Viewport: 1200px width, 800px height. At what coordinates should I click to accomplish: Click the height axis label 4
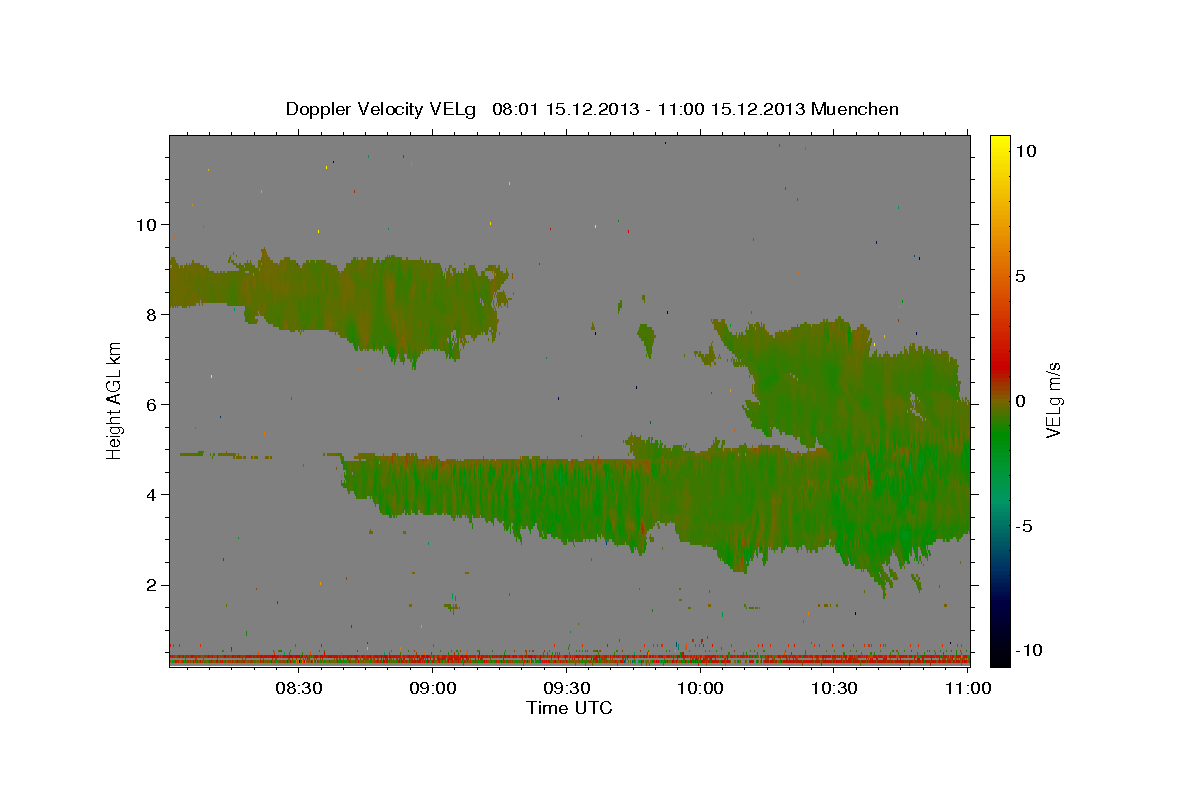pyautogui.click(x=152, y=494)
